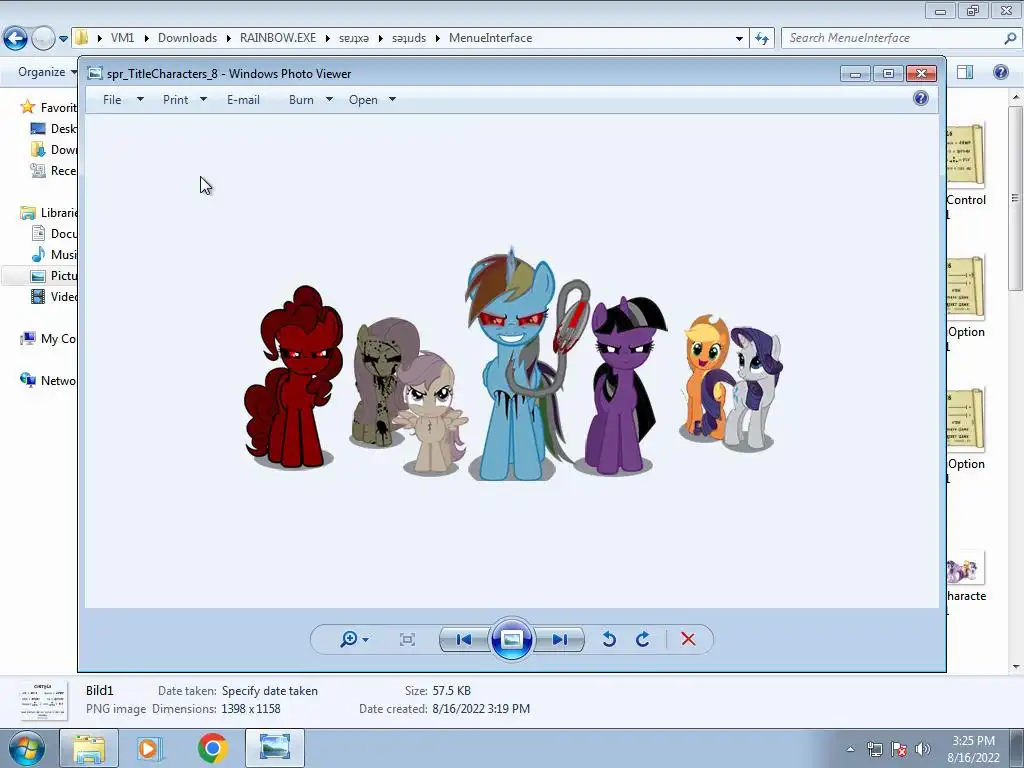Rotate image counterclockwise
Viewport: 1024px width, 768px height.
tap(609, 639)
